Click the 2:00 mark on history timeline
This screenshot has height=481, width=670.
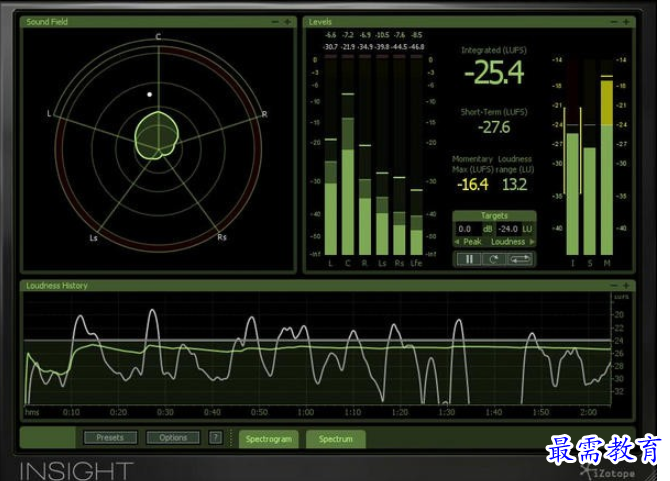(588, 412)
